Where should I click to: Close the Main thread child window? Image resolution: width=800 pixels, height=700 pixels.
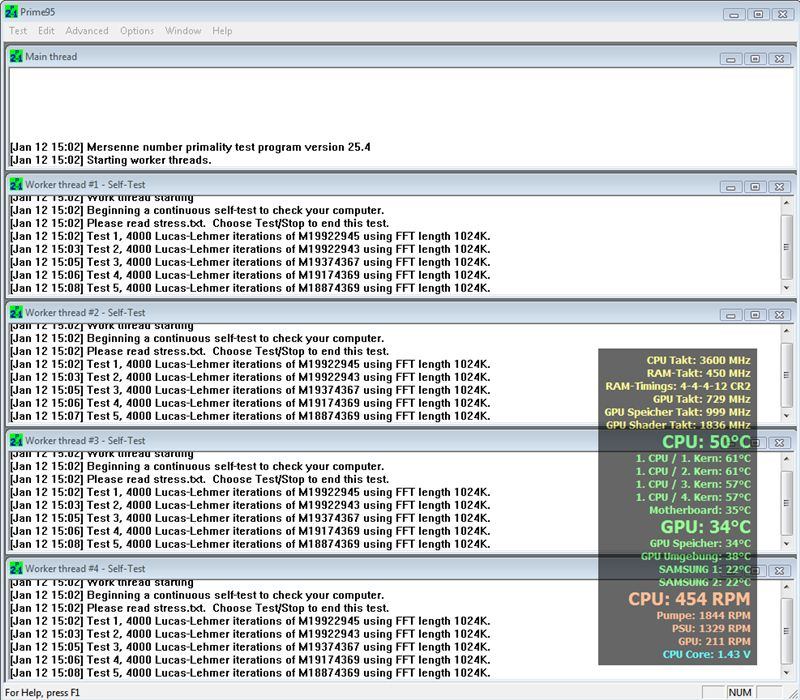[780, 59]
